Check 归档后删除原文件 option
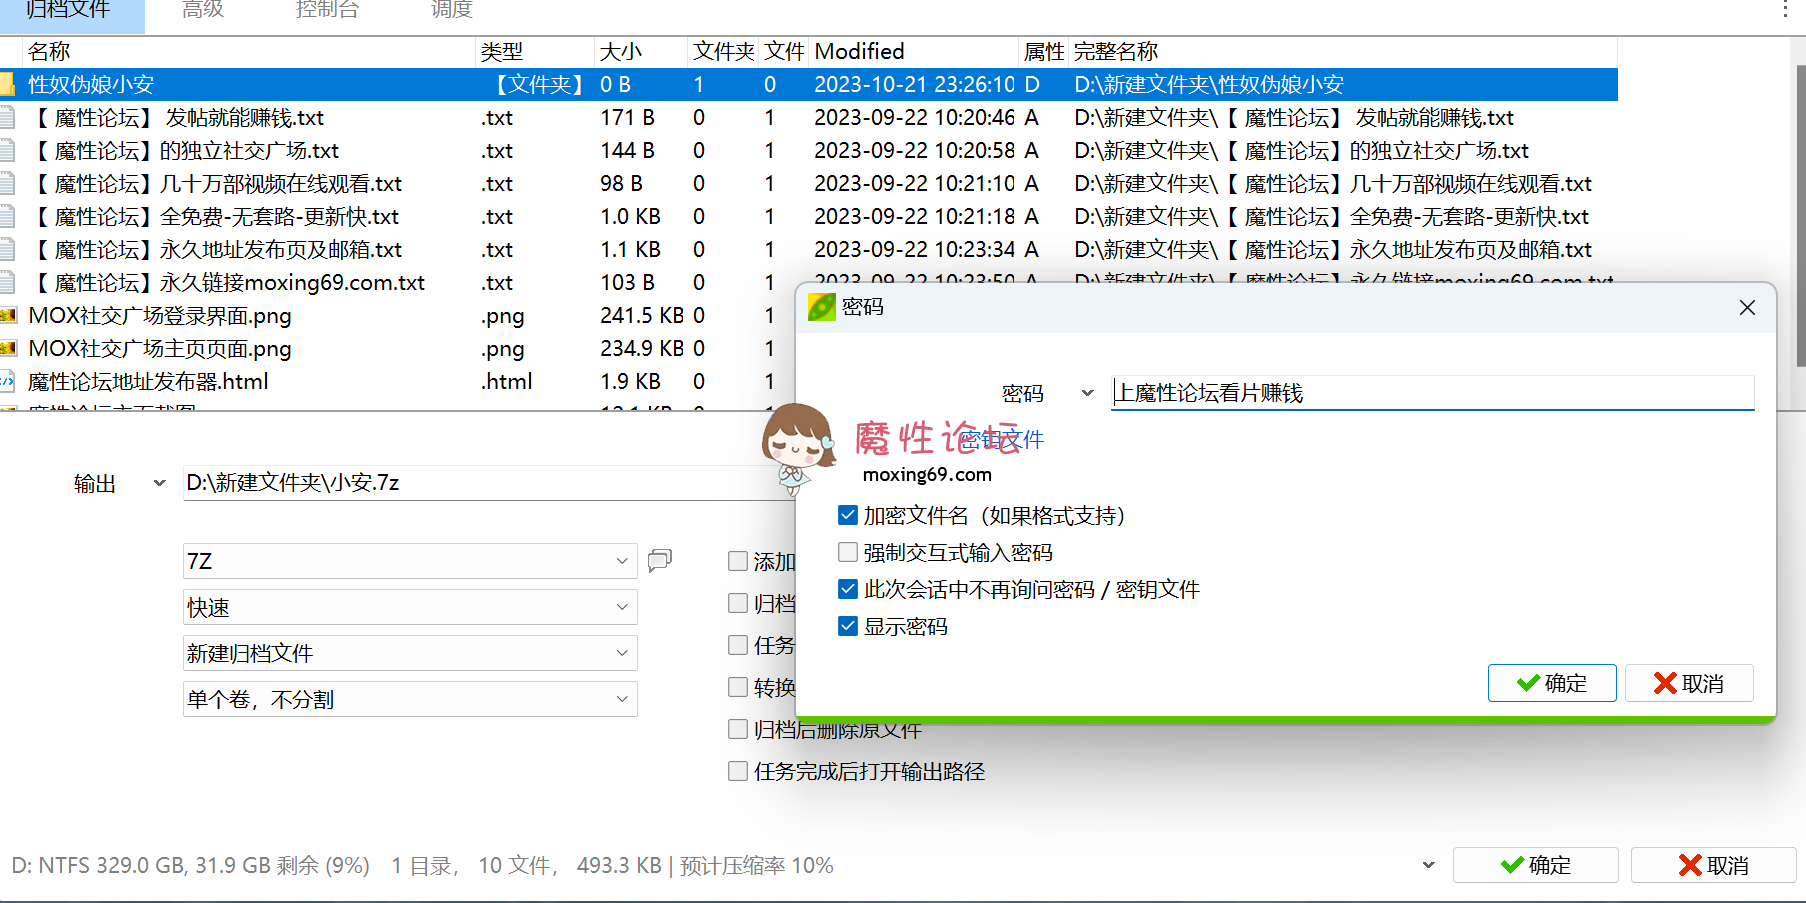The image size is (1806, 903). point(738,729)
